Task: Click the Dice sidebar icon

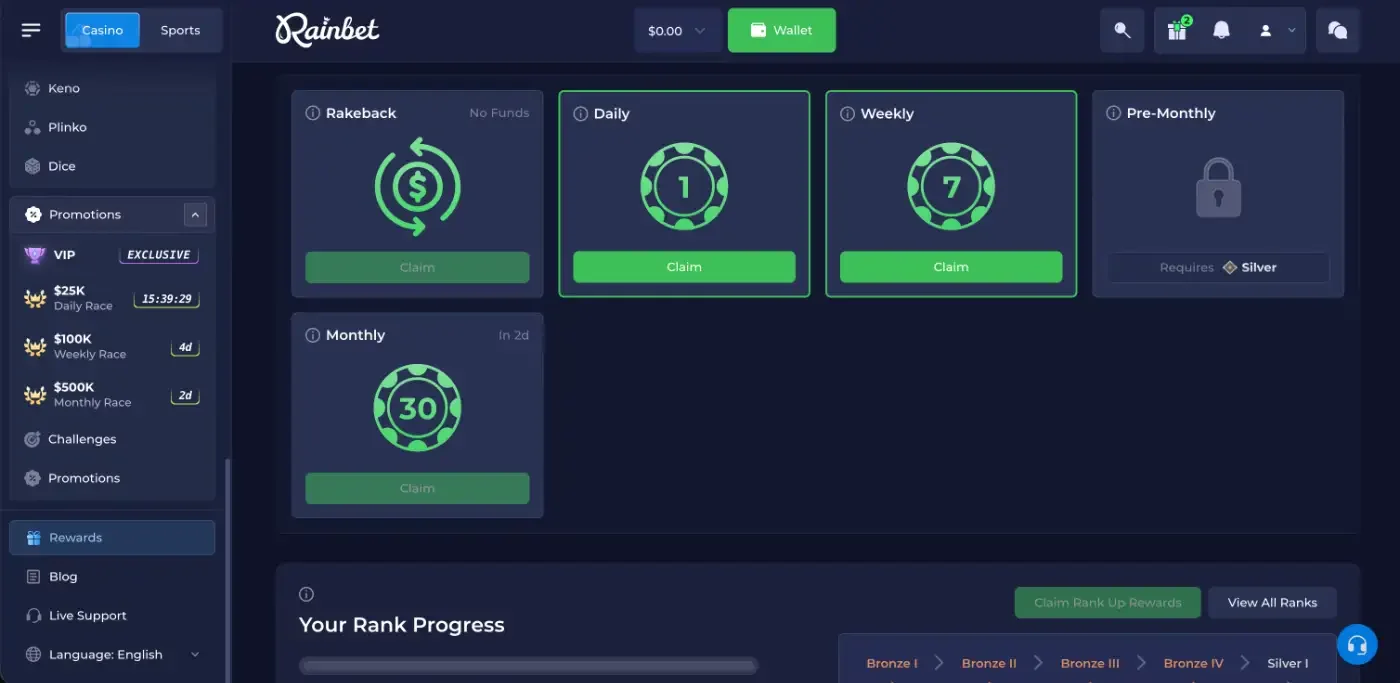Action: point(32,166)
